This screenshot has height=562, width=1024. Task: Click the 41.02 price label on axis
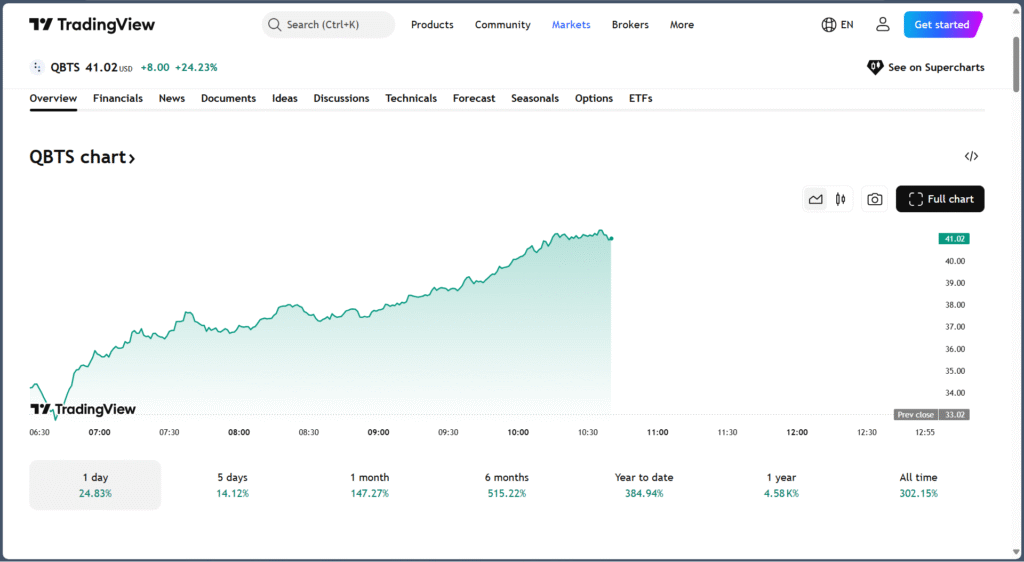click(x=954, y=239)
